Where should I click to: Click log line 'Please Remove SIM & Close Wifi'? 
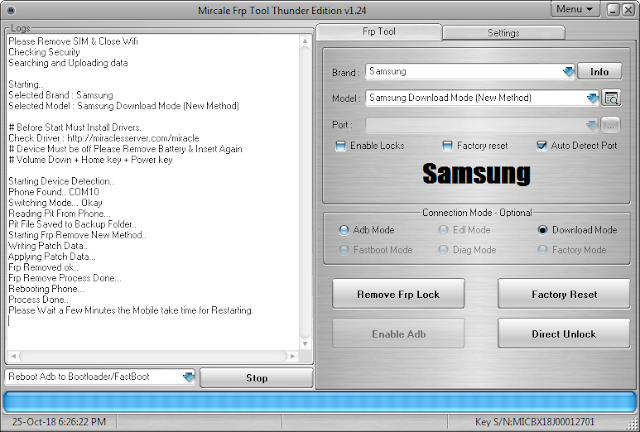(73, 41)
